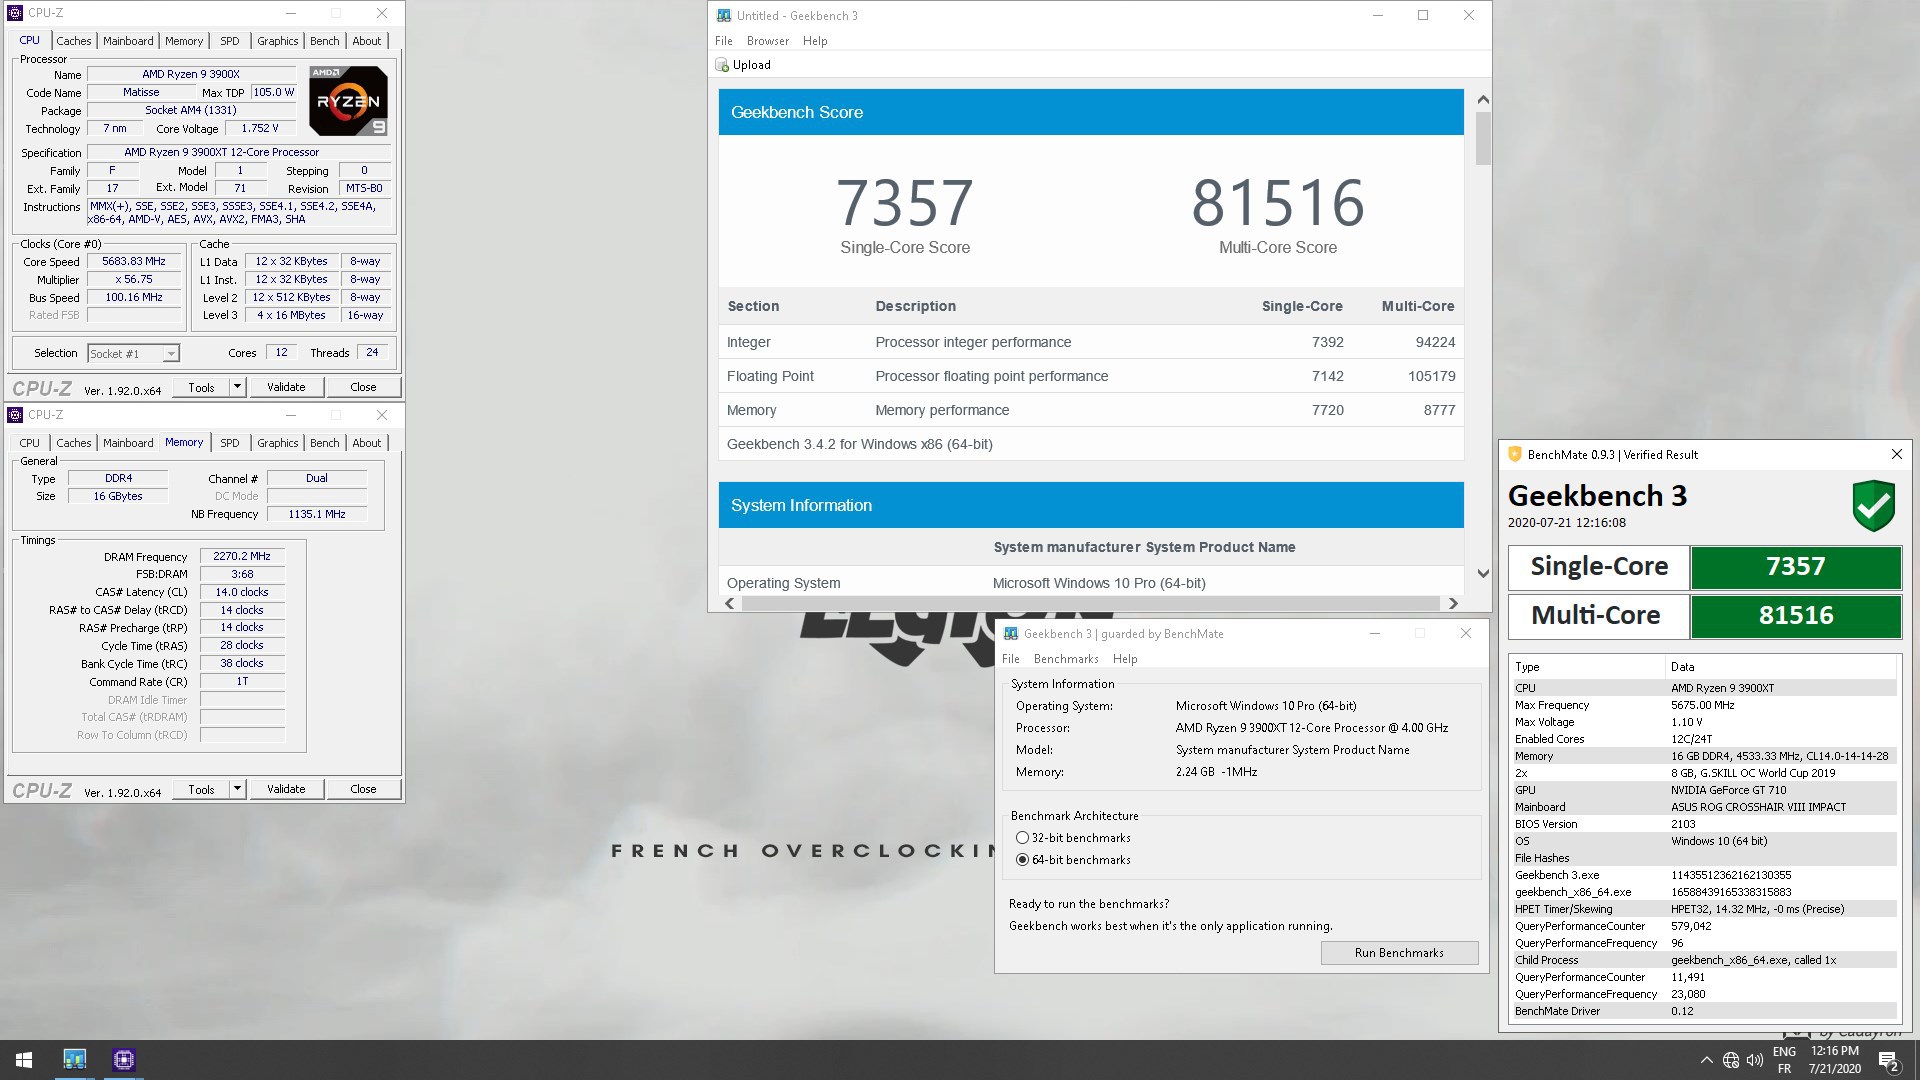Click the Geekbench horizontal scrollbar thumb
1920x1080 pixels.
1090,603
